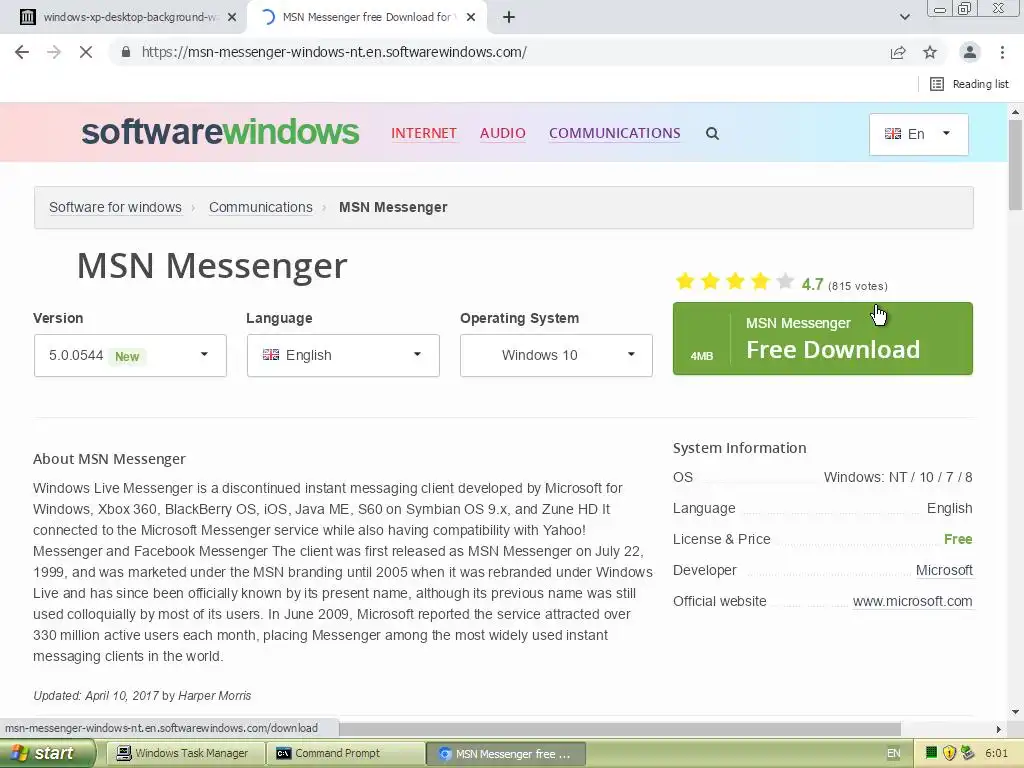Open the Windows XP start button
The height and width of the screenshot is (768, 1024).
click(47, 753)
